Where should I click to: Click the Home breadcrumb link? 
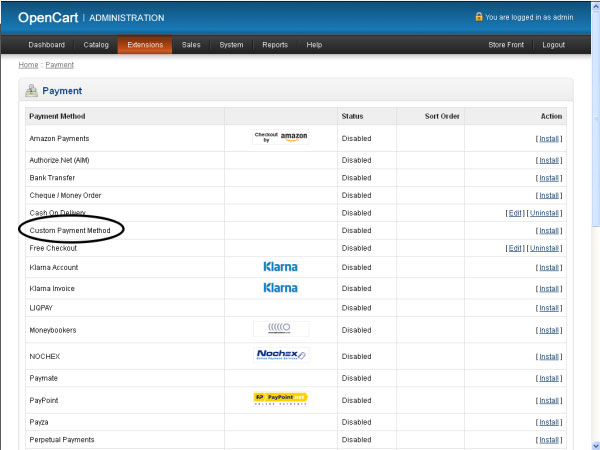[x=28, y=65]
